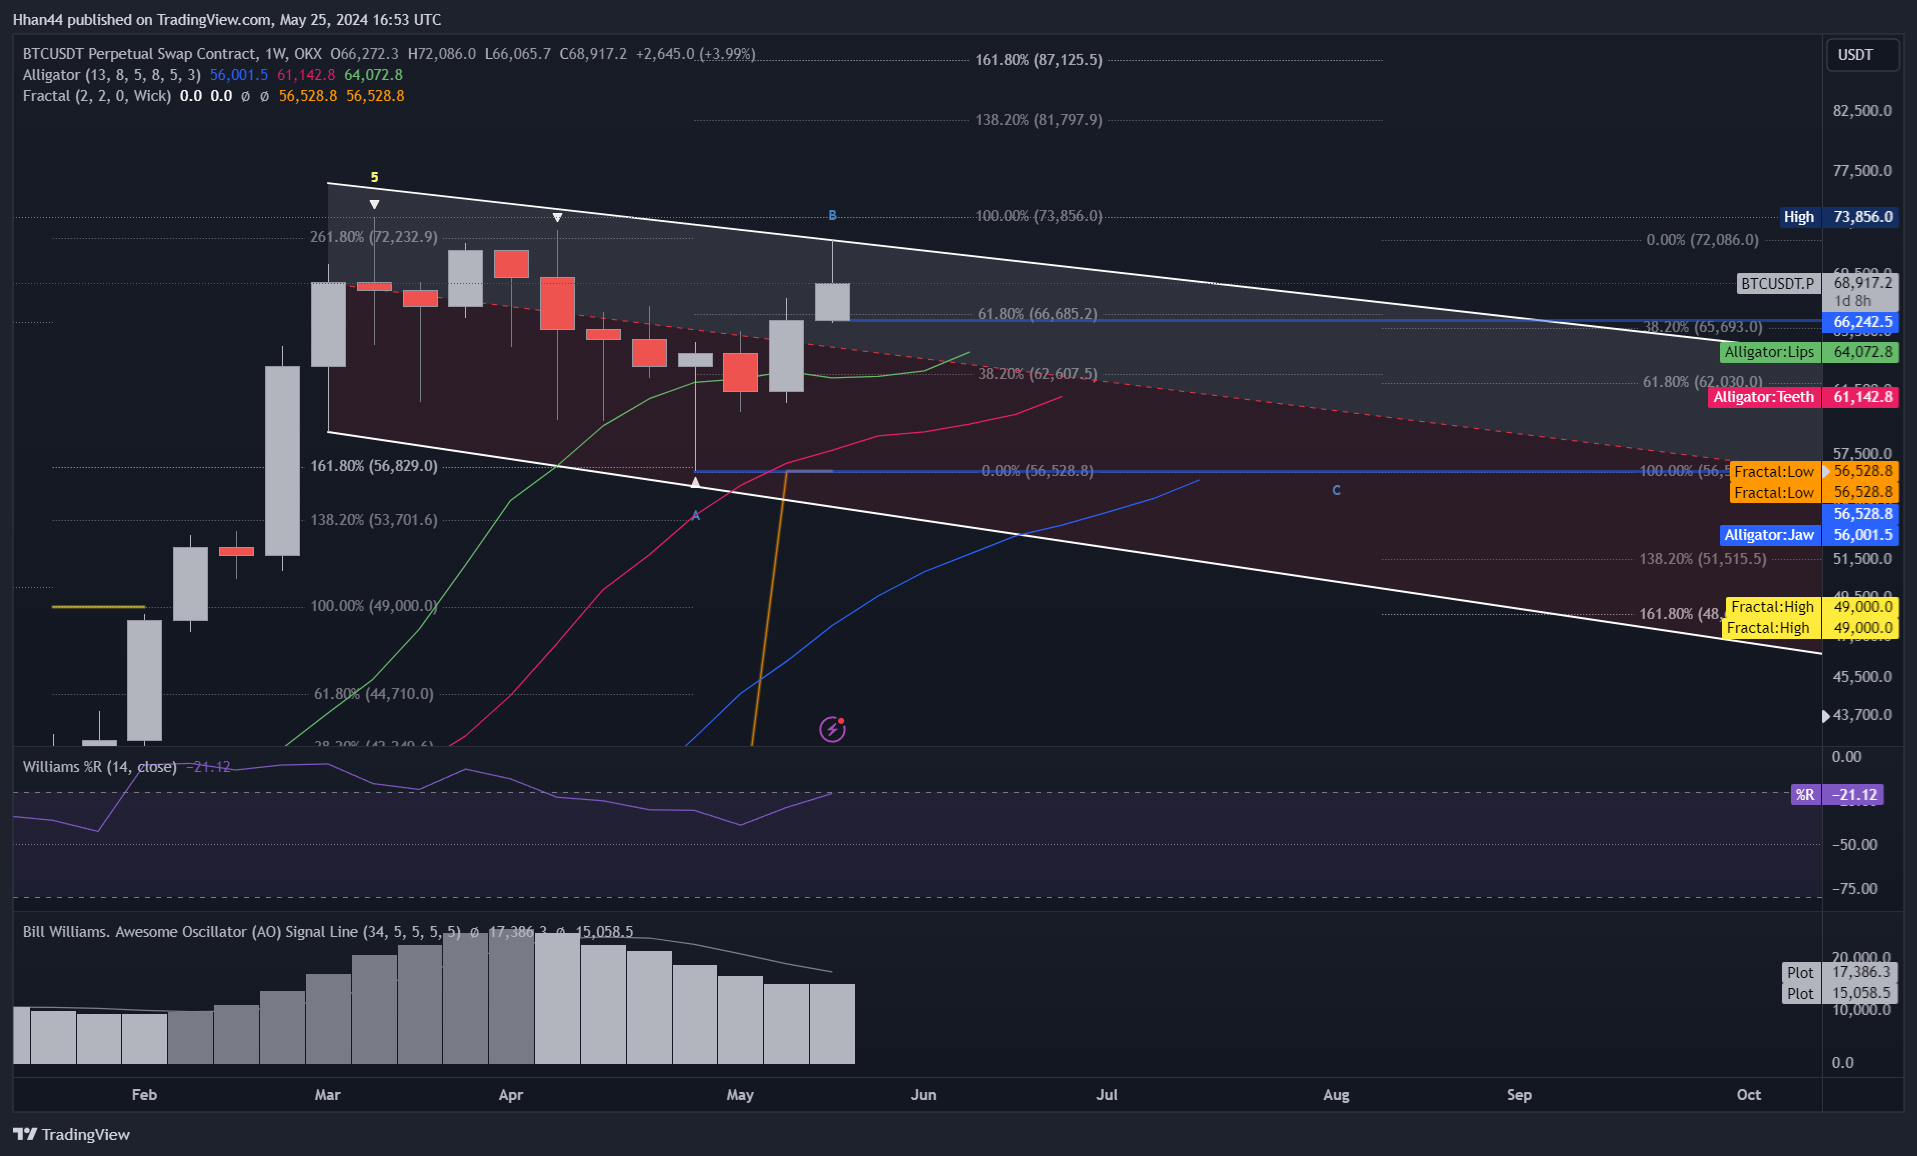Click the blue 66,242.5 price label
Screen dimensions: 1917x1156
click(x=1860, y=322)
